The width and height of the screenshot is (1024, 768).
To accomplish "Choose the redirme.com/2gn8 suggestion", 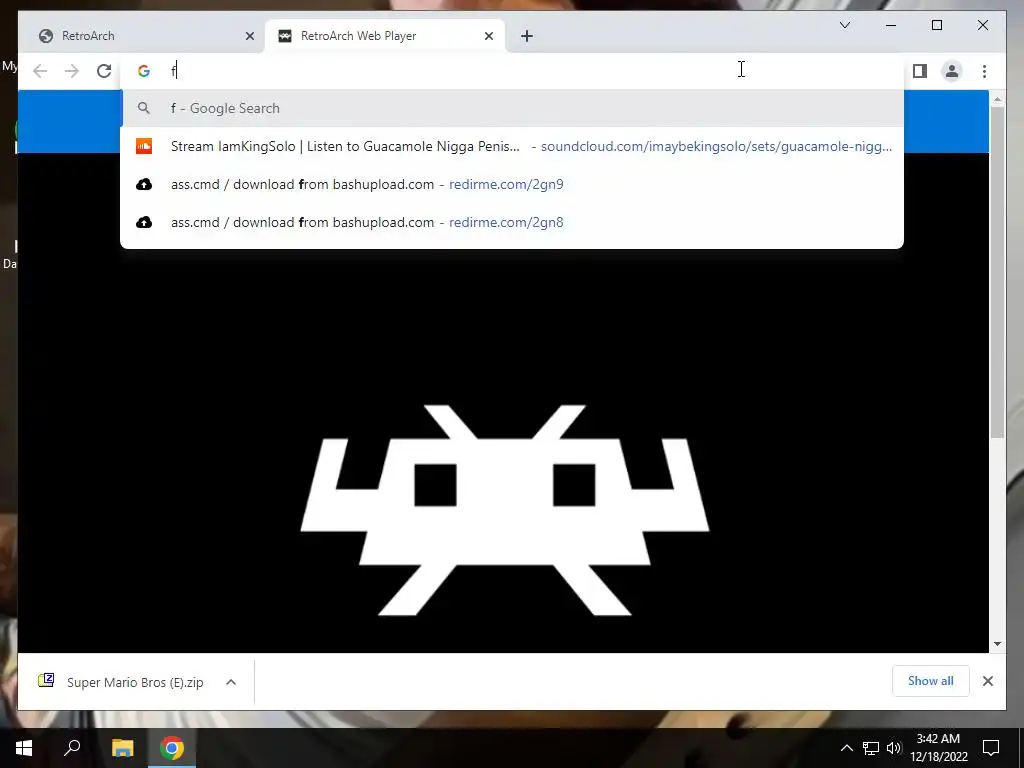I will (513, 222).
